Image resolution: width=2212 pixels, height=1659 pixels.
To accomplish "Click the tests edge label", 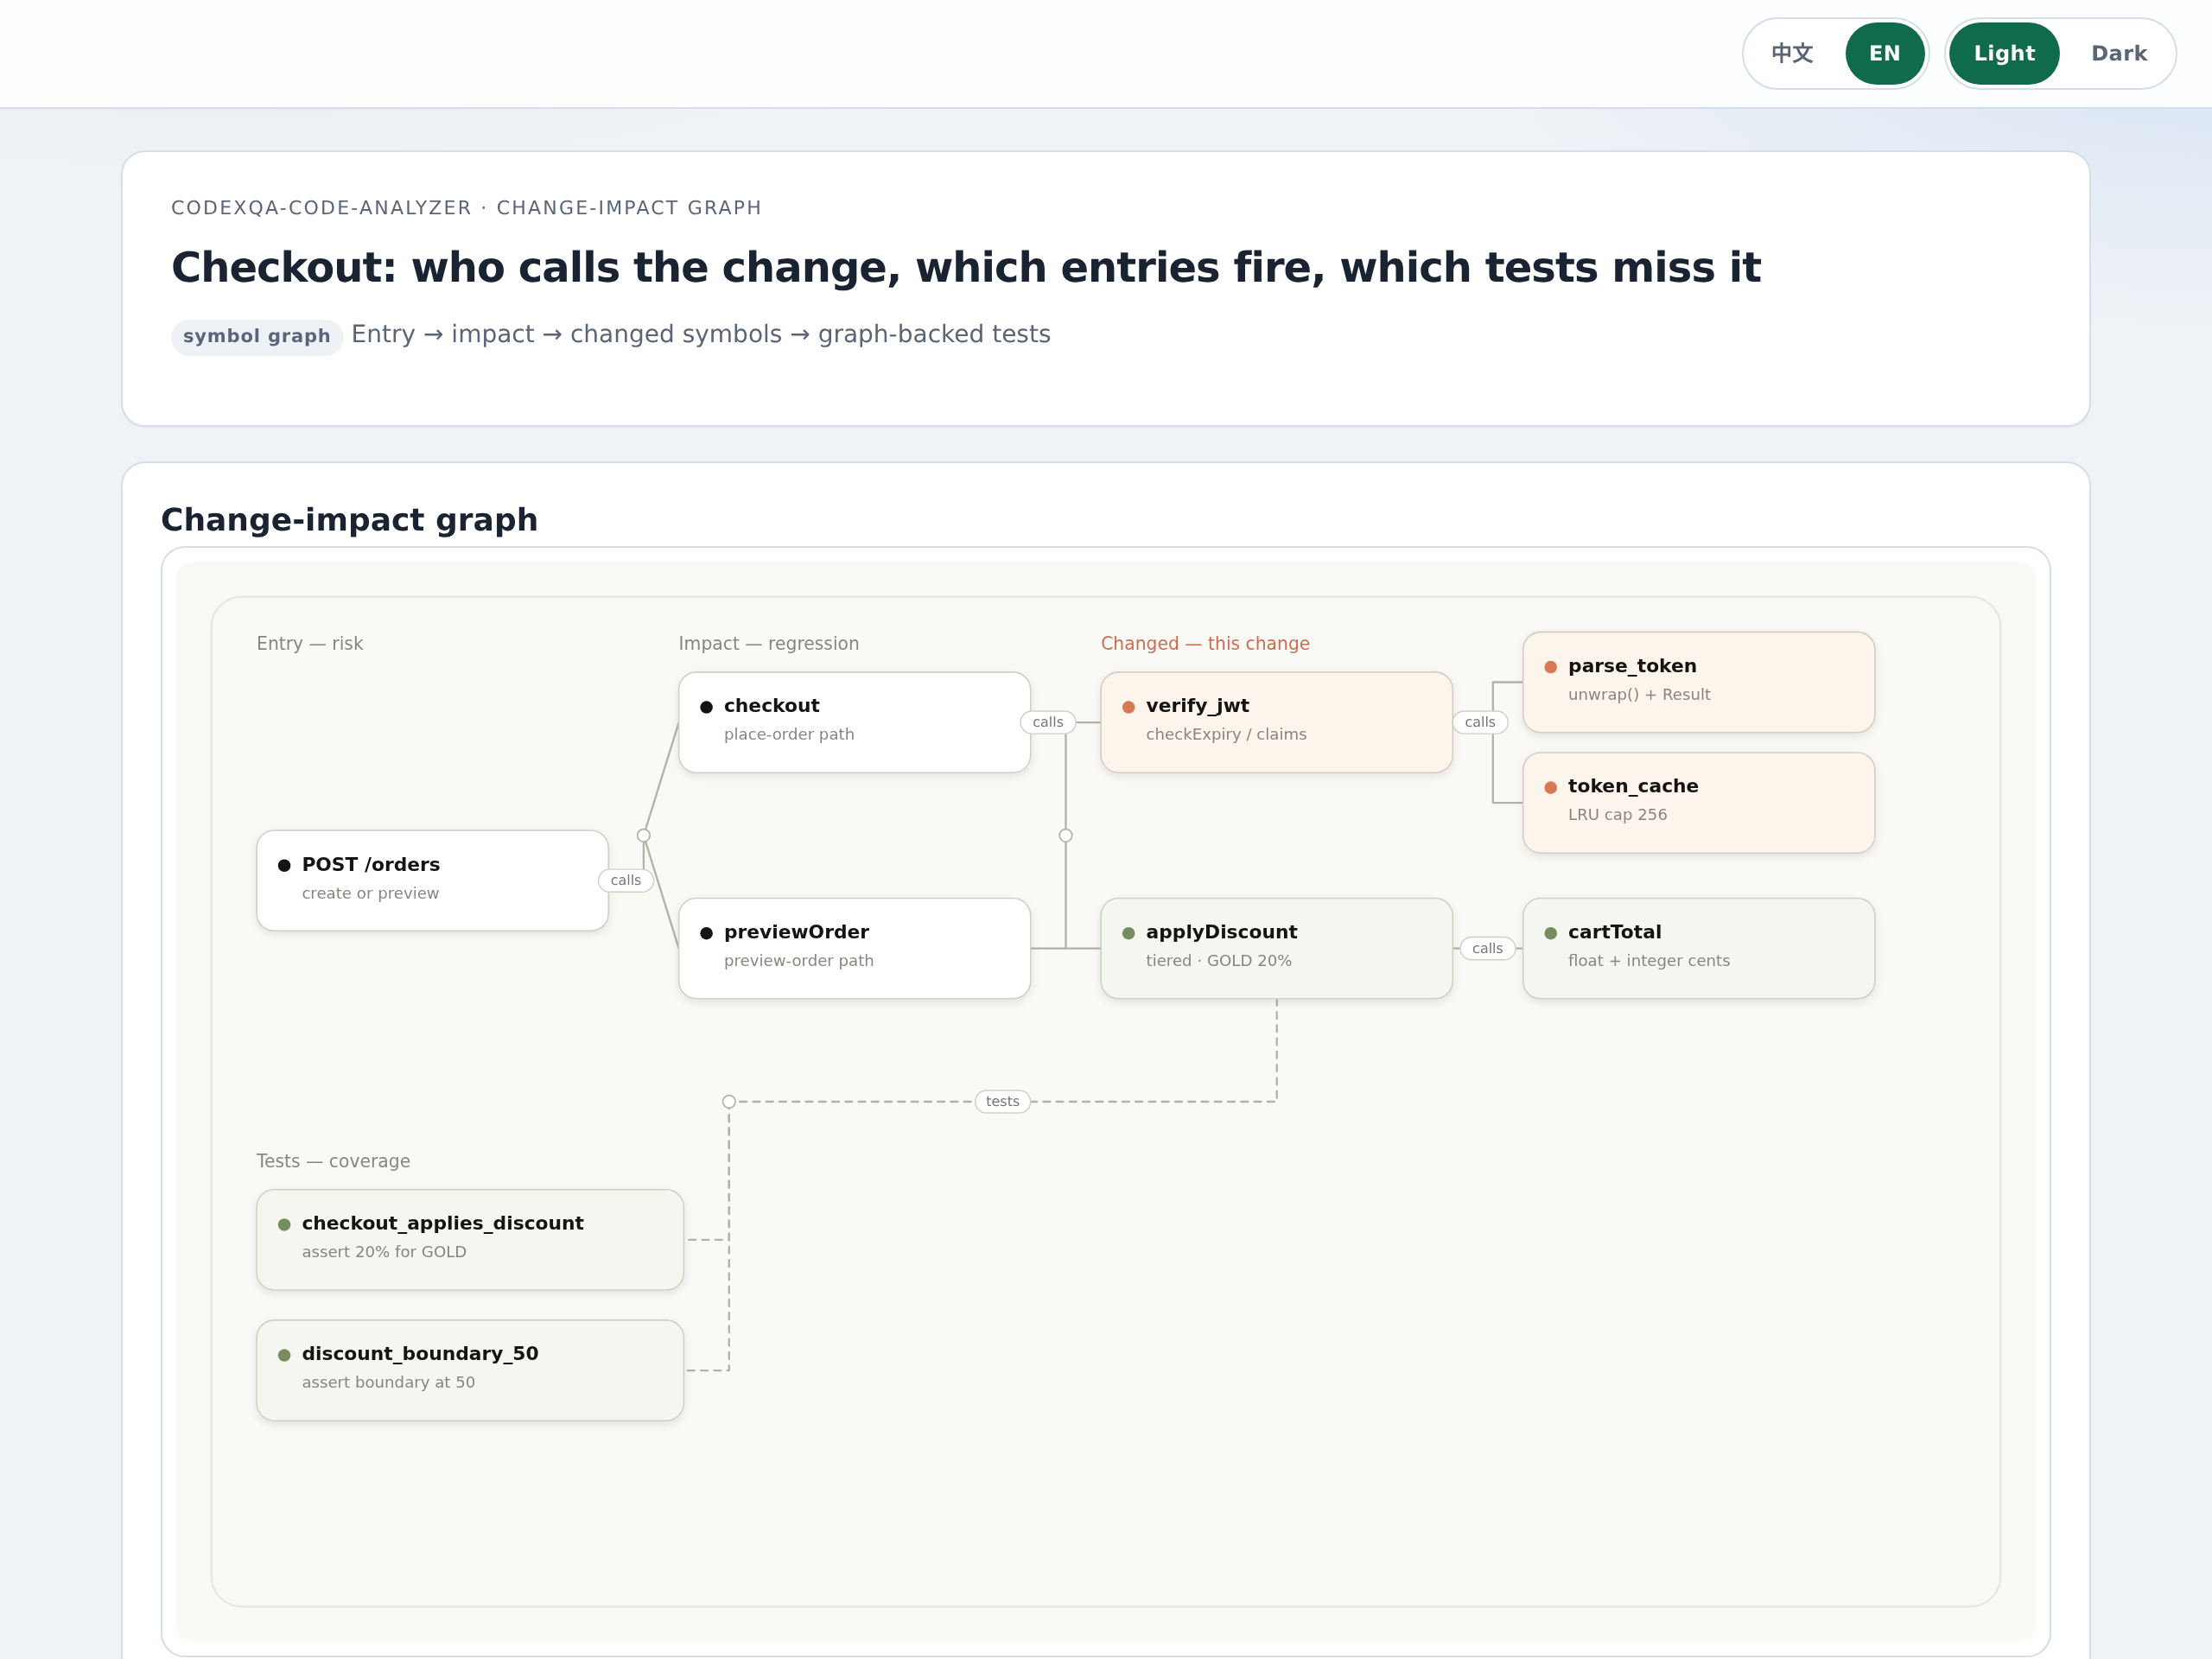I will coord(1002,1101).
